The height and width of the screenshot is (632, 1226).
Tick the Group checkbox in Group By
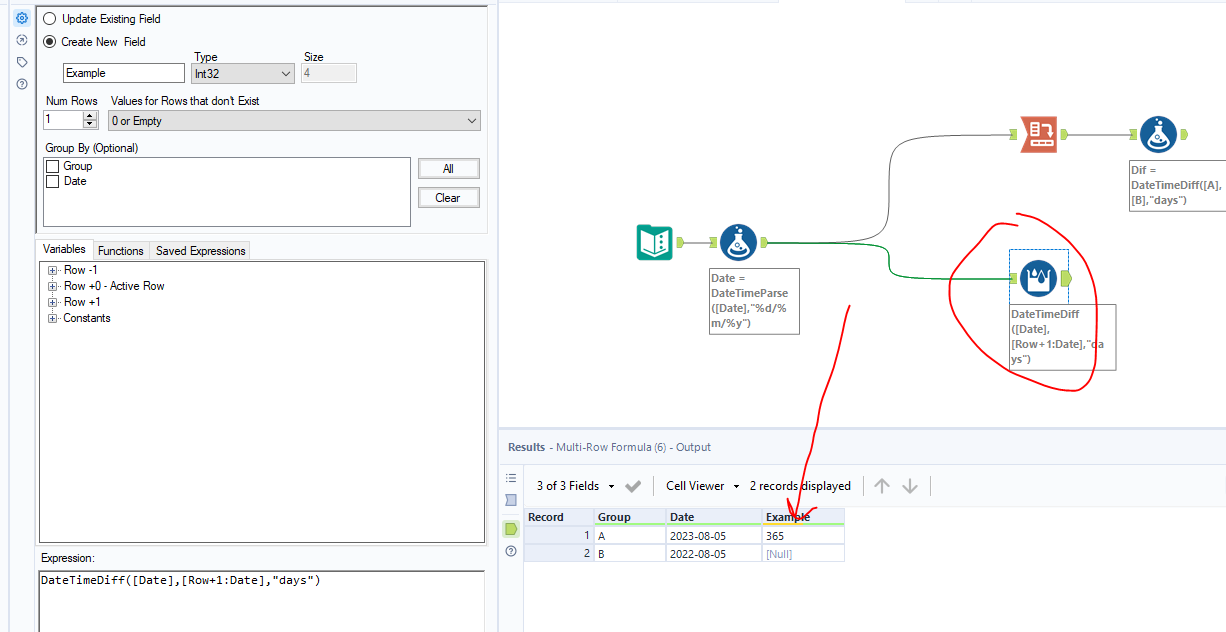click(53, 166)
